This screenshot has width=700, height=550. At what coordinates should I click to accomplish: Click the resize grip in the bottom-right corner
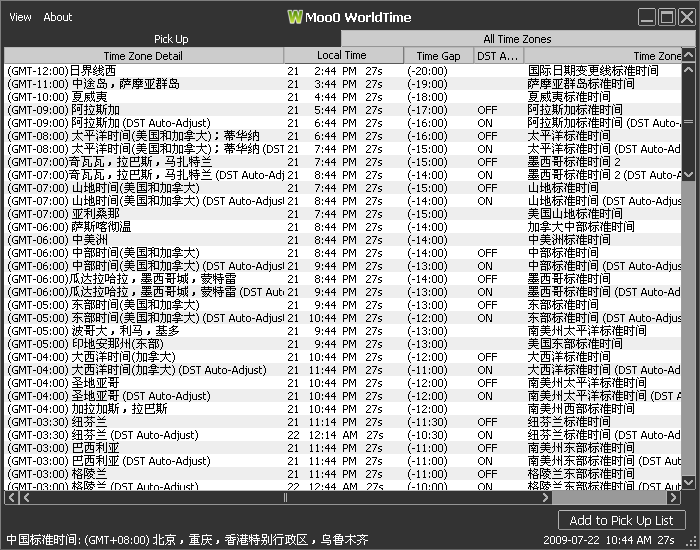click(692, 541)
